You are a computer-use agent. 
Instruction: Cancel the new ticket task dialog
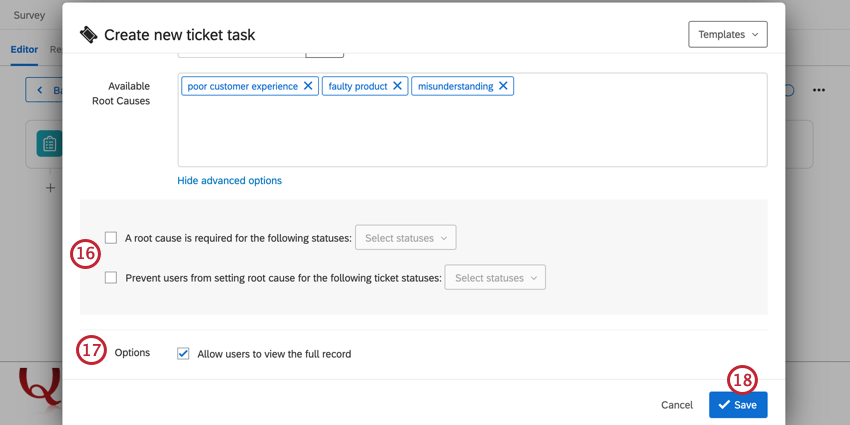(x=677, y=405)
